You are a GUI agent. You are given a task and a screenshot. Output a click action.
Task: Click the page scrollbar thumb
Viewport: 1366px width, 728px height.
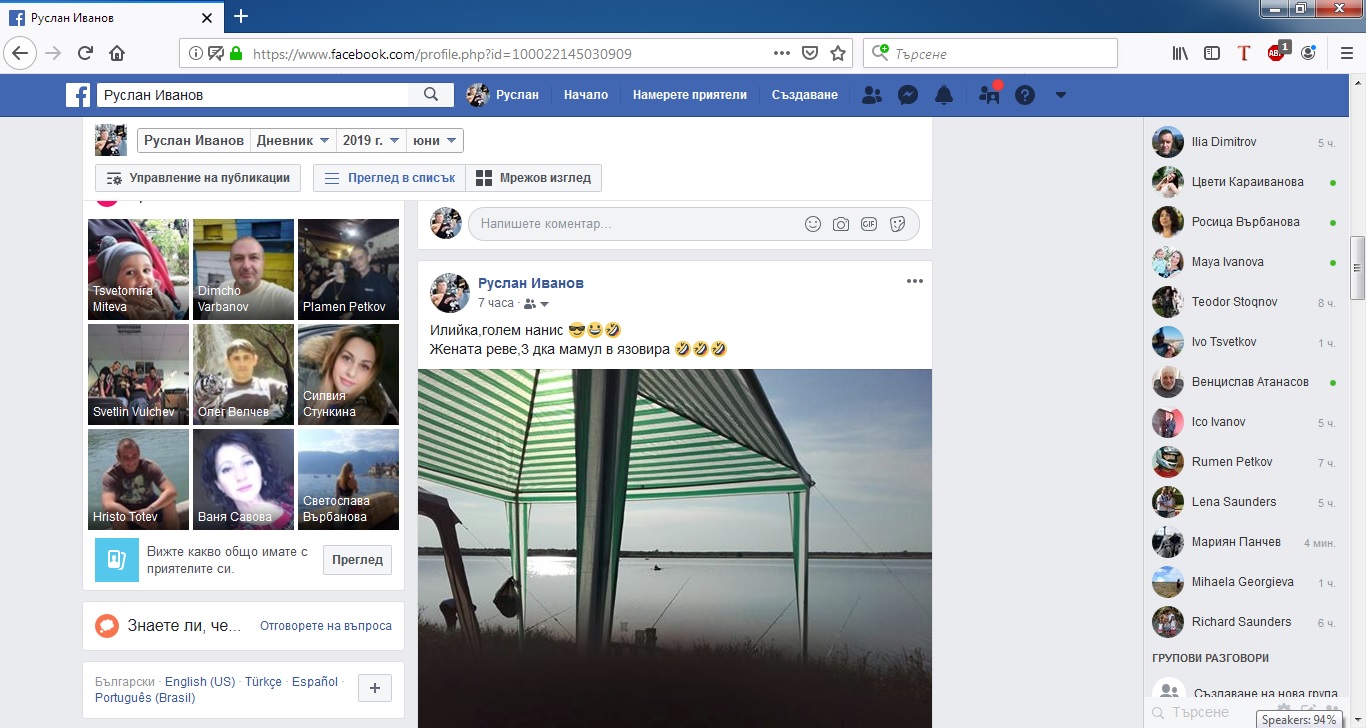(x=1357, y=268)
